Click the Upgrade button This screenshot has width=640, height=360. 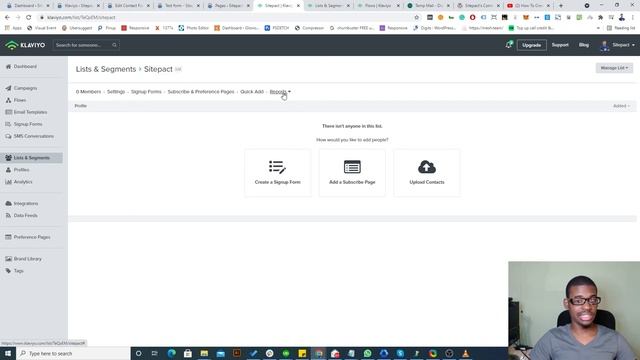click(531, 45)
